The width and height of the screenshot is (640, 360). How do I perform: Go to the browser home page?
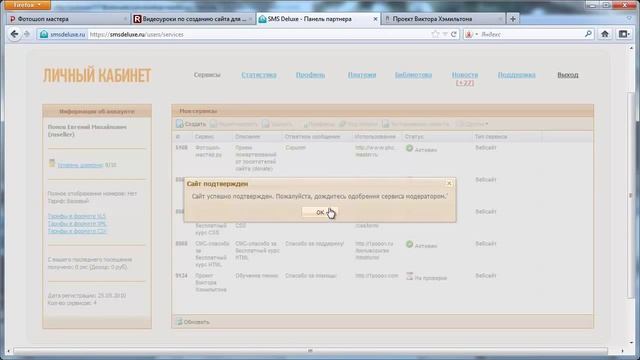604,34
